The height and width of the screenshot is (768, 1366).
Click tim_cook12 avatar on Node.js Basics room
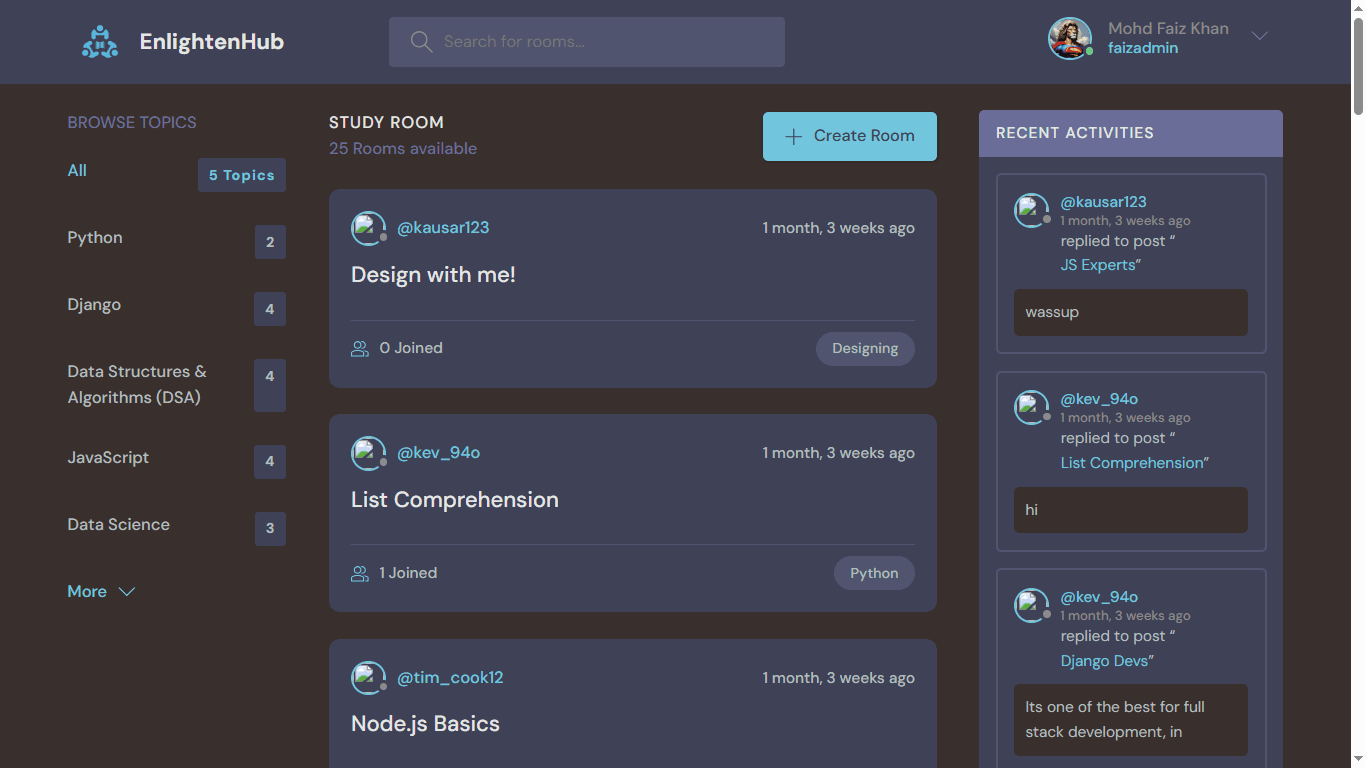coord(368,678)
